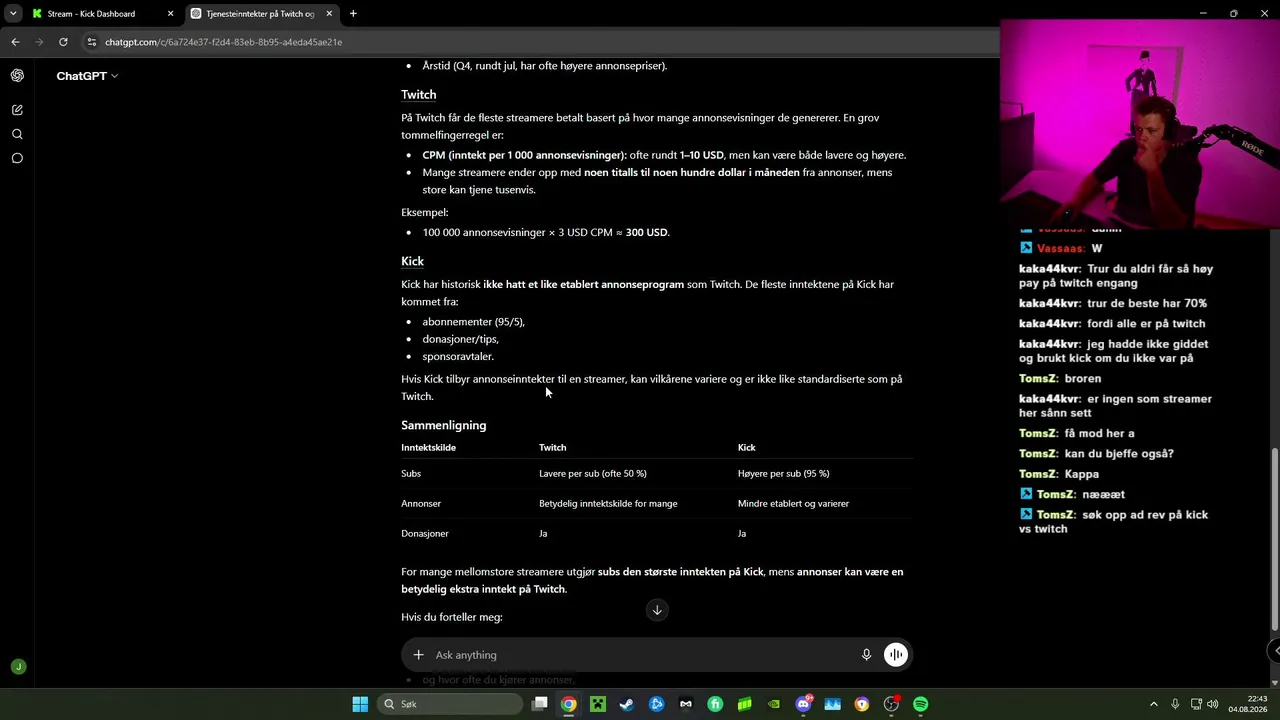Image resolution: width=1280 pixels, height=720 pixels.
Task: Click the microphone dictate icon in the prompt box
Action: pos(867,655)
